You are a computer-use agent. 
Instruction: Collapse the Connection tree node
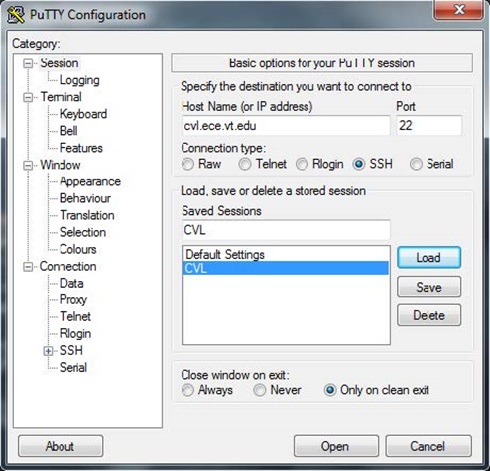tap(28, 267)
